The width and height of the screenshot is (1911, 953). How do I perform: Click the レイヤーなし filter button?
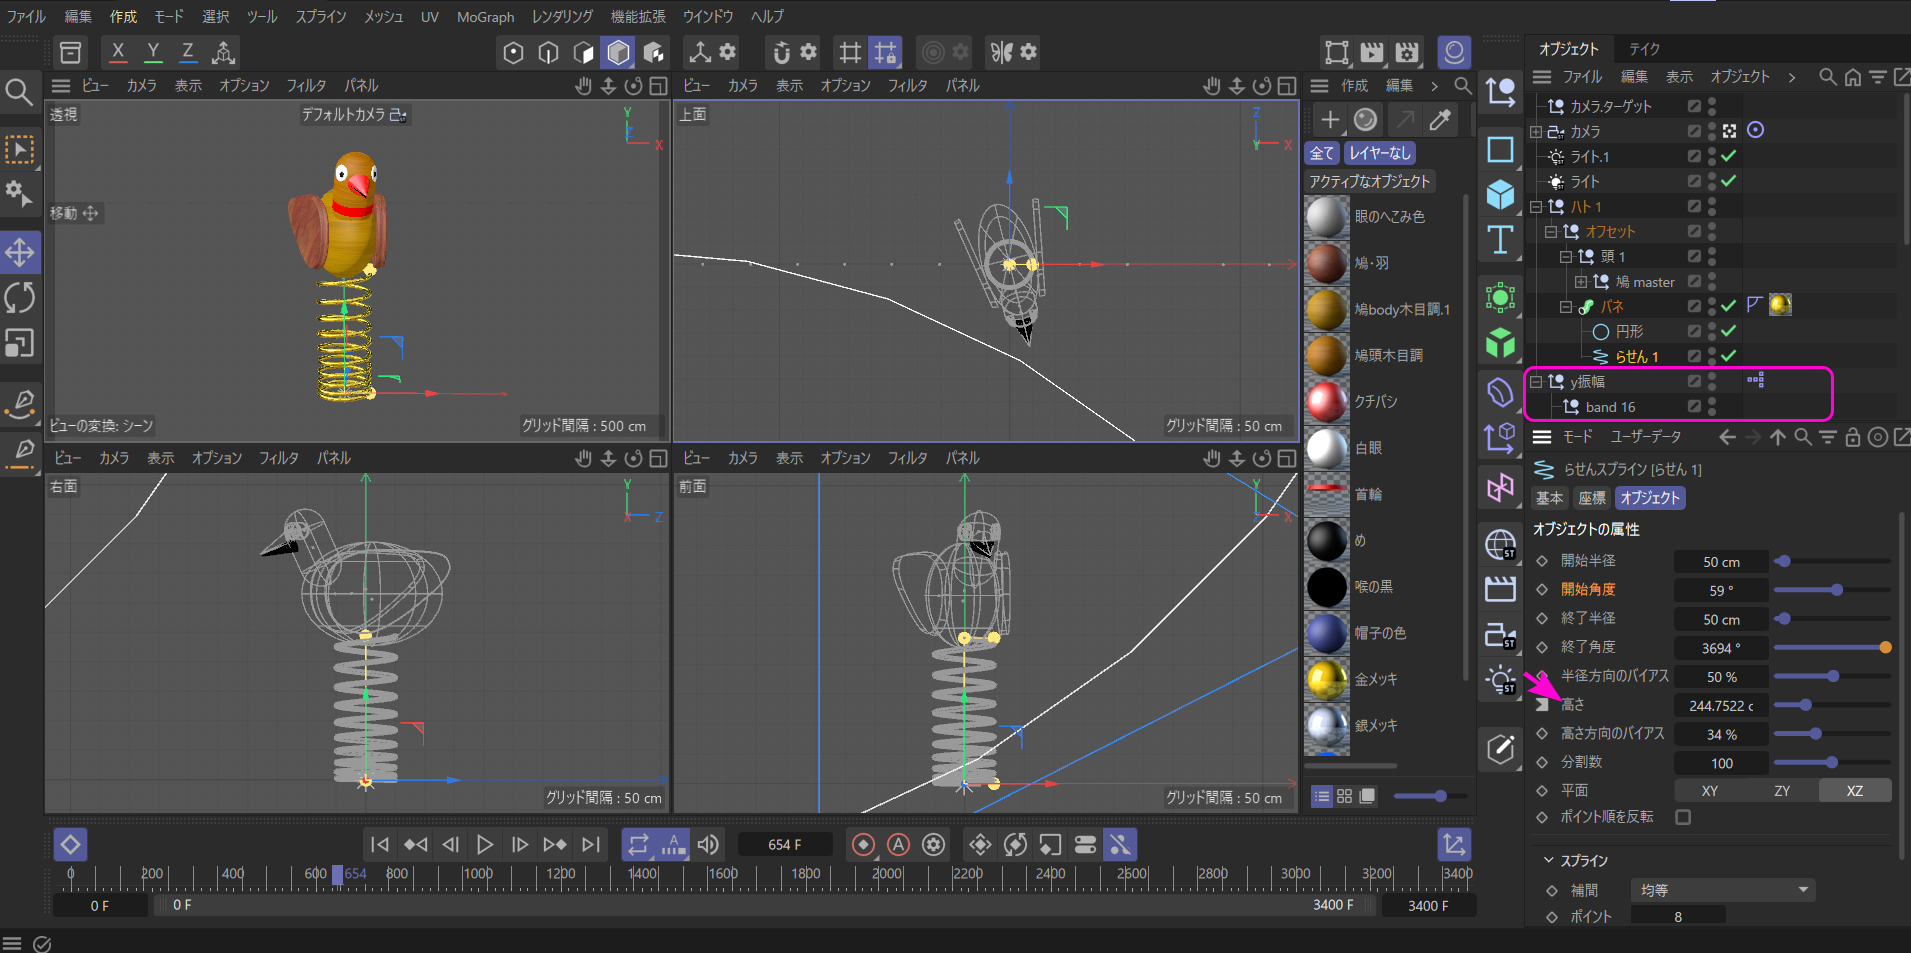[1379, 153]
